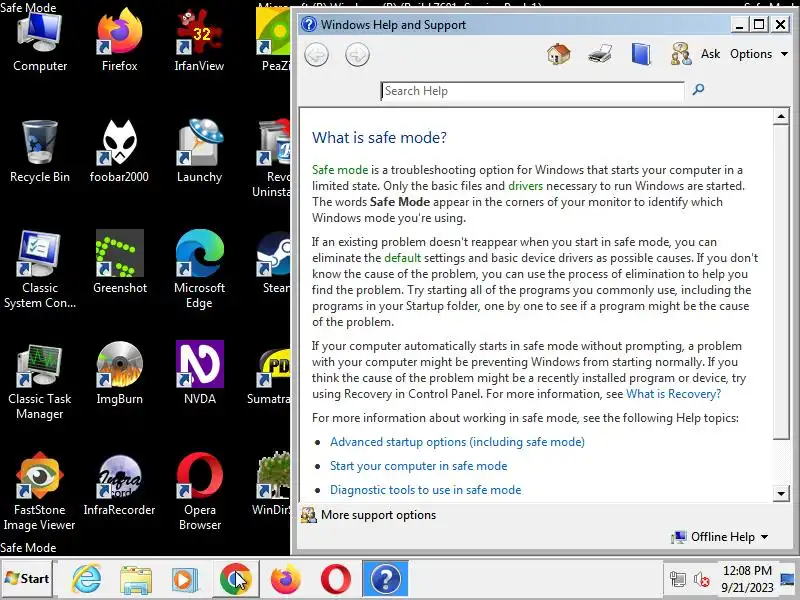Viewport: 800px width, 600px height.
Task: Select the FastStone Image Viewer shortcut
Action: coord(40,492)
